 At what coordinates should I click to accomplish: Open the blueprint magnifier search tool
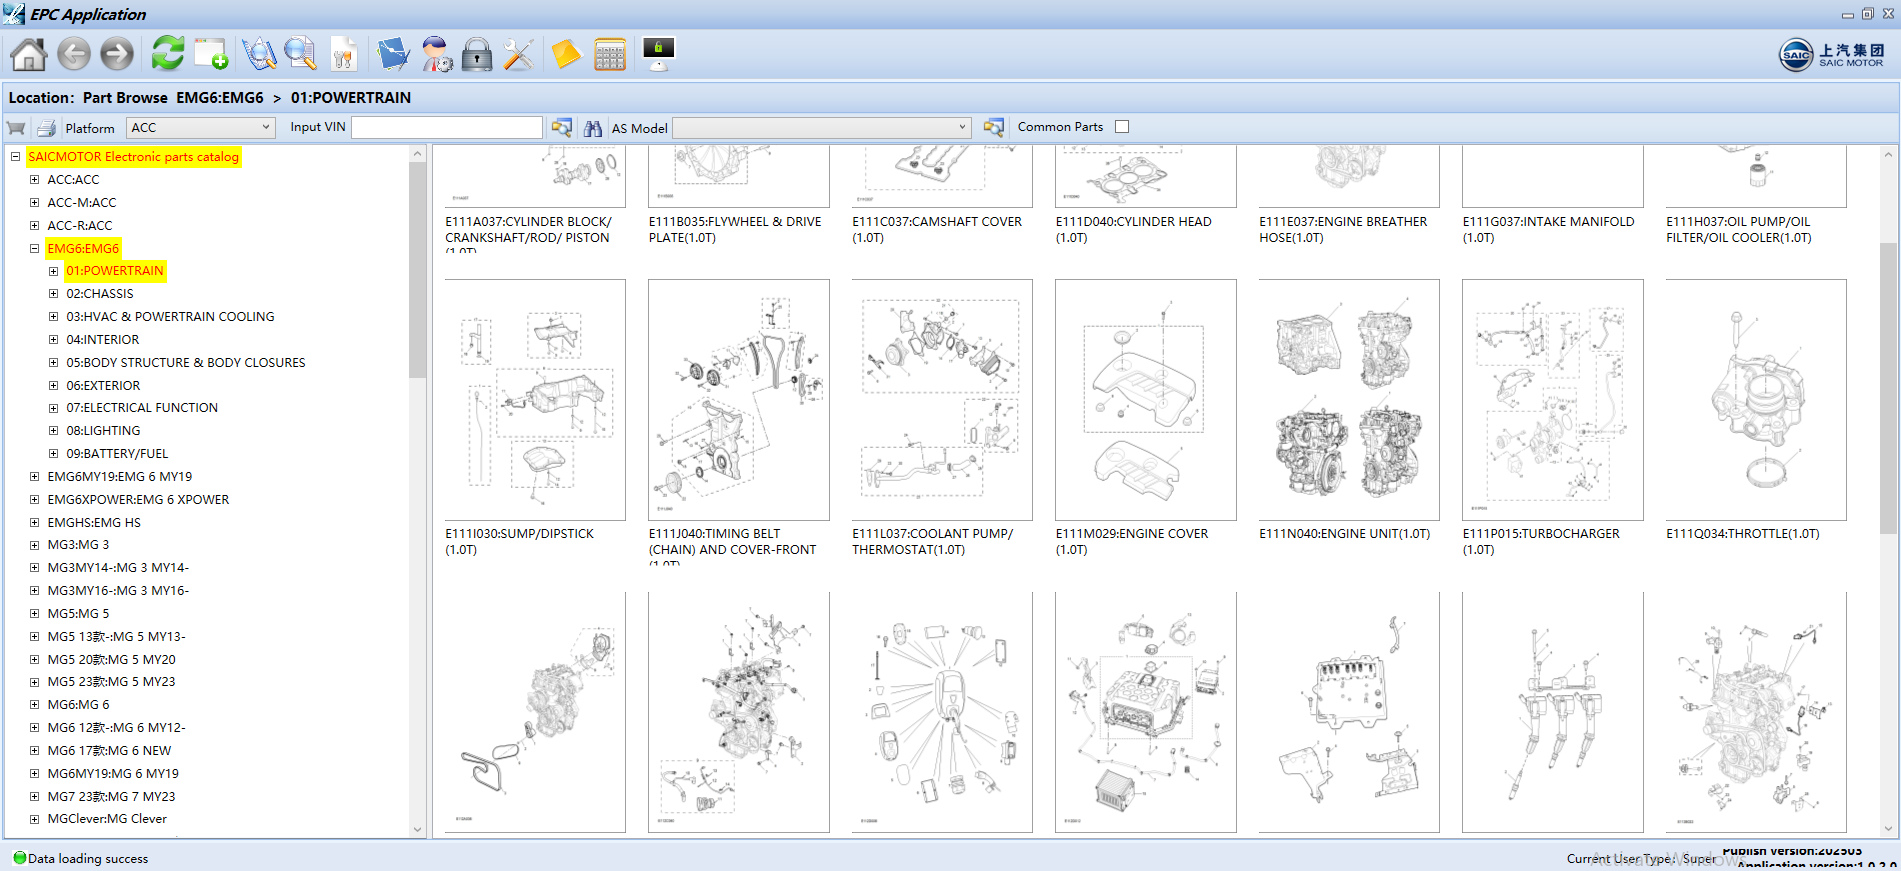pyautogui.click(x=259, y=54)
